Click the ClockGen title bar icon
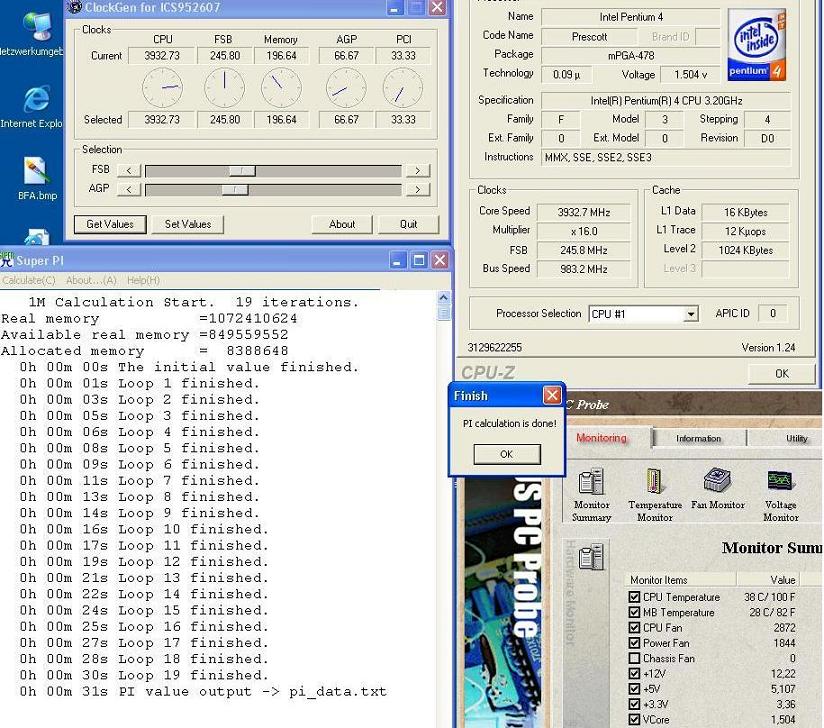 (x=75, y=7)
